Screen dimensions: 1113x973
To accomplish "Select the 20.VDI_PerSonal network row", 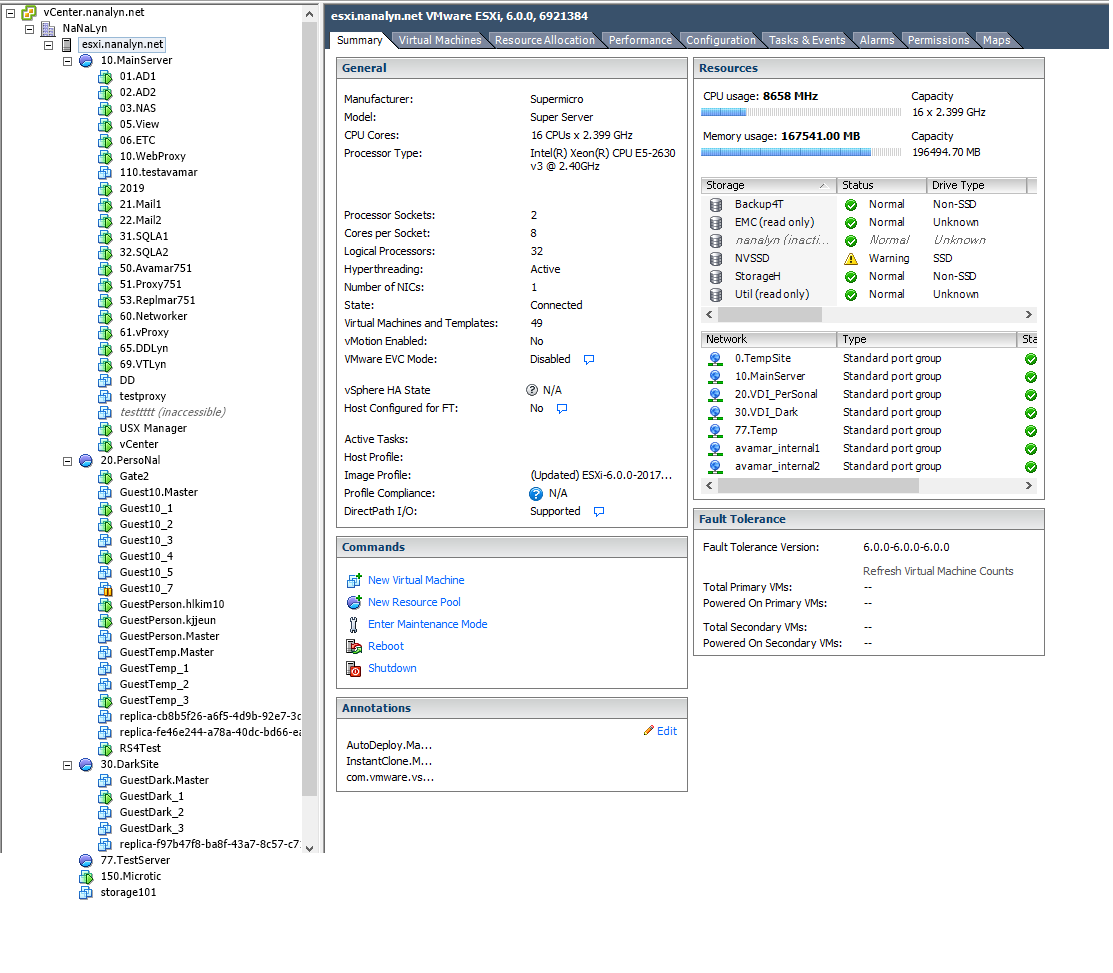I will click(x=869, y=395).
